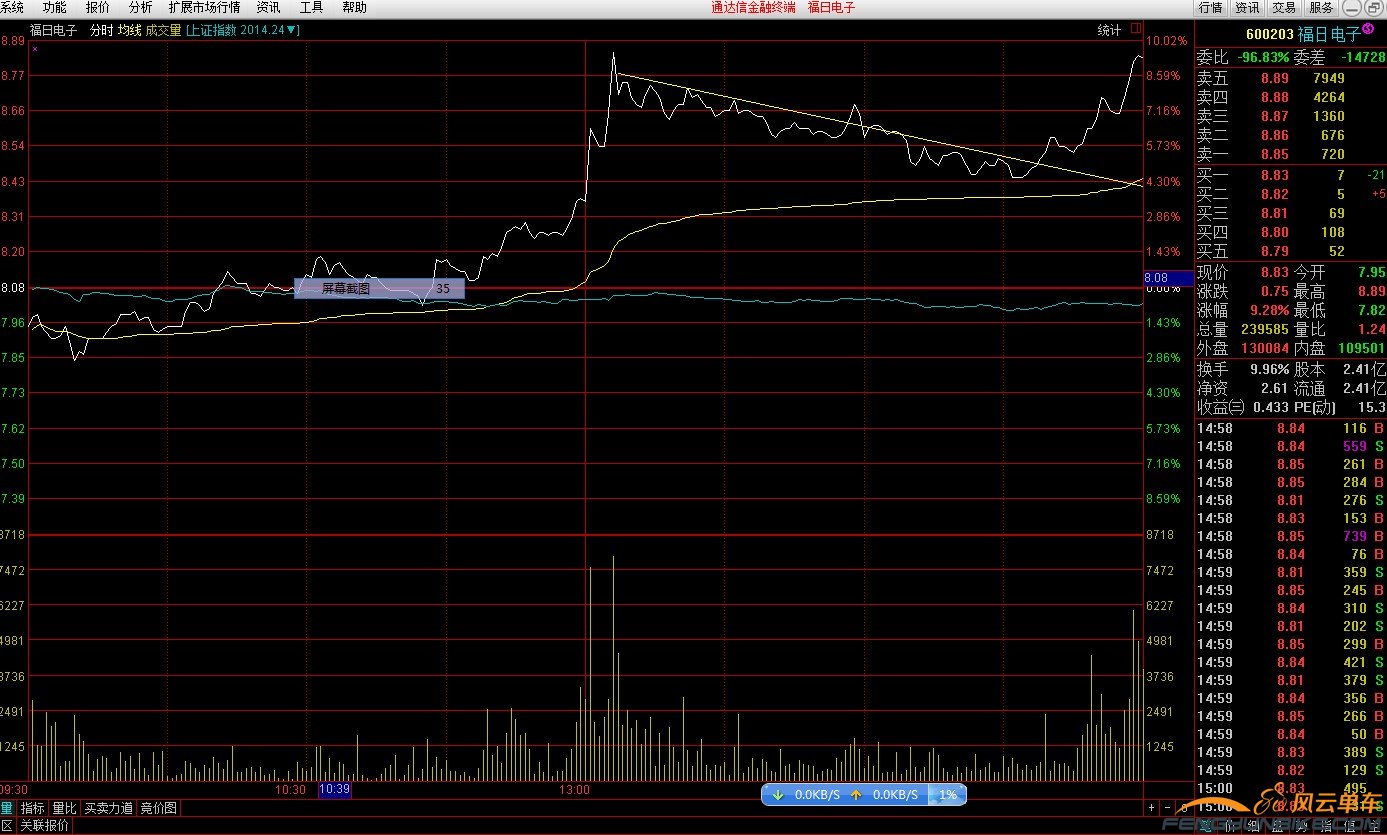Click the 10:39 time marker on axis
Image resolution: width=1387 pixels, height=835 pixels.
click(x=334, y=790)
